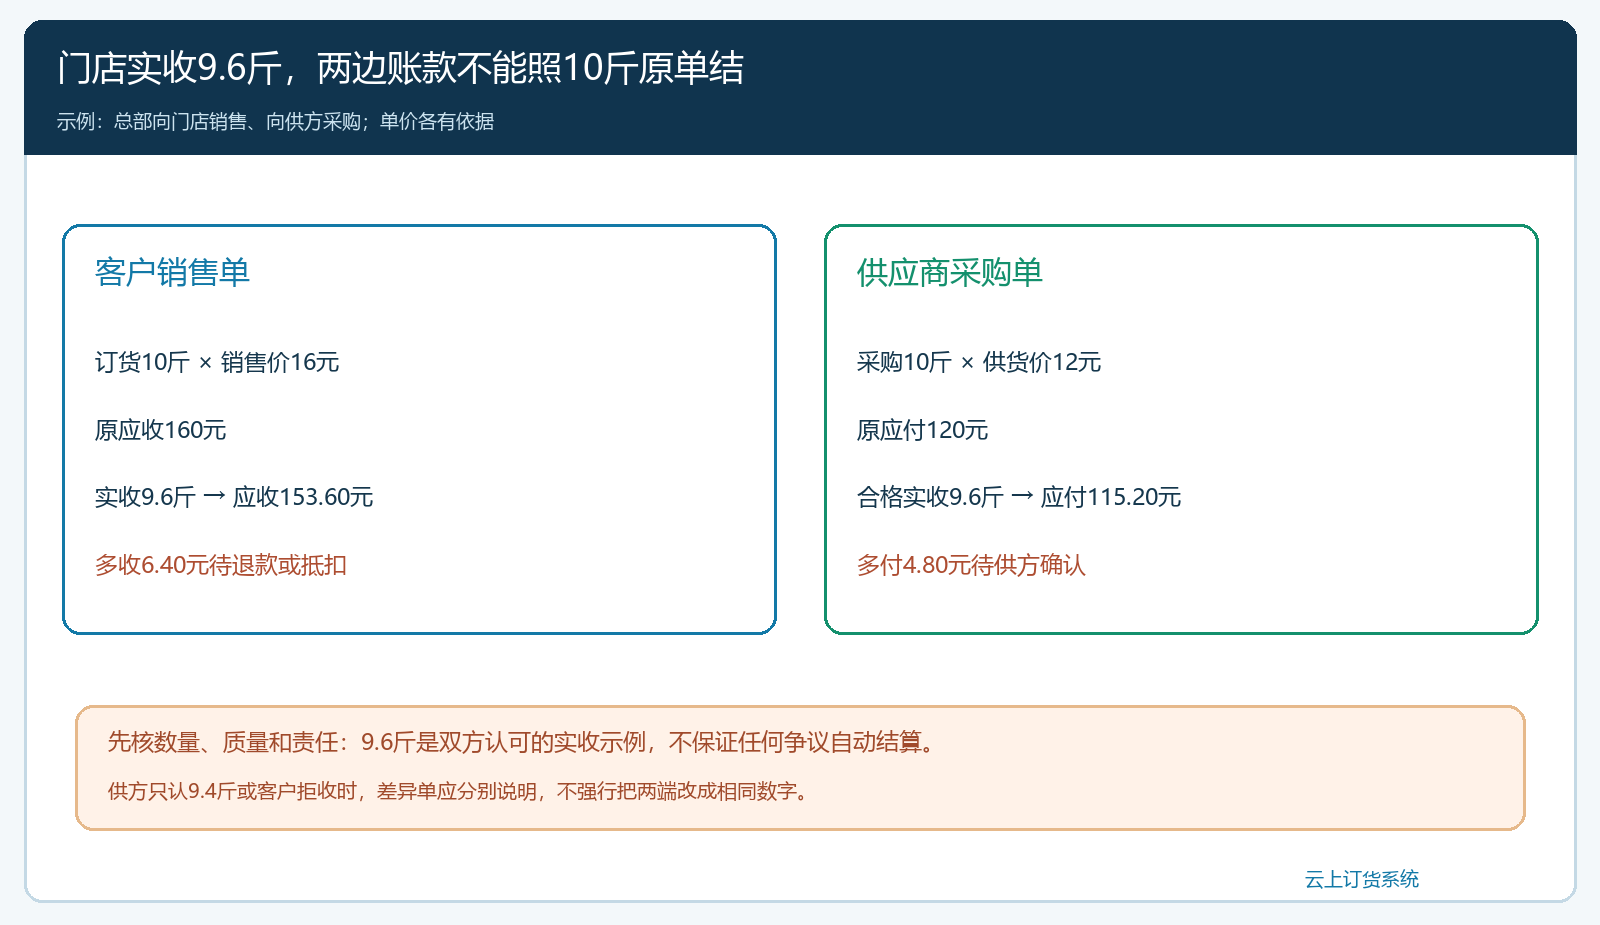Select the 供应商采购单 card heading
This screenshot has width=1600, height=925.
click(x=949, y=272)
